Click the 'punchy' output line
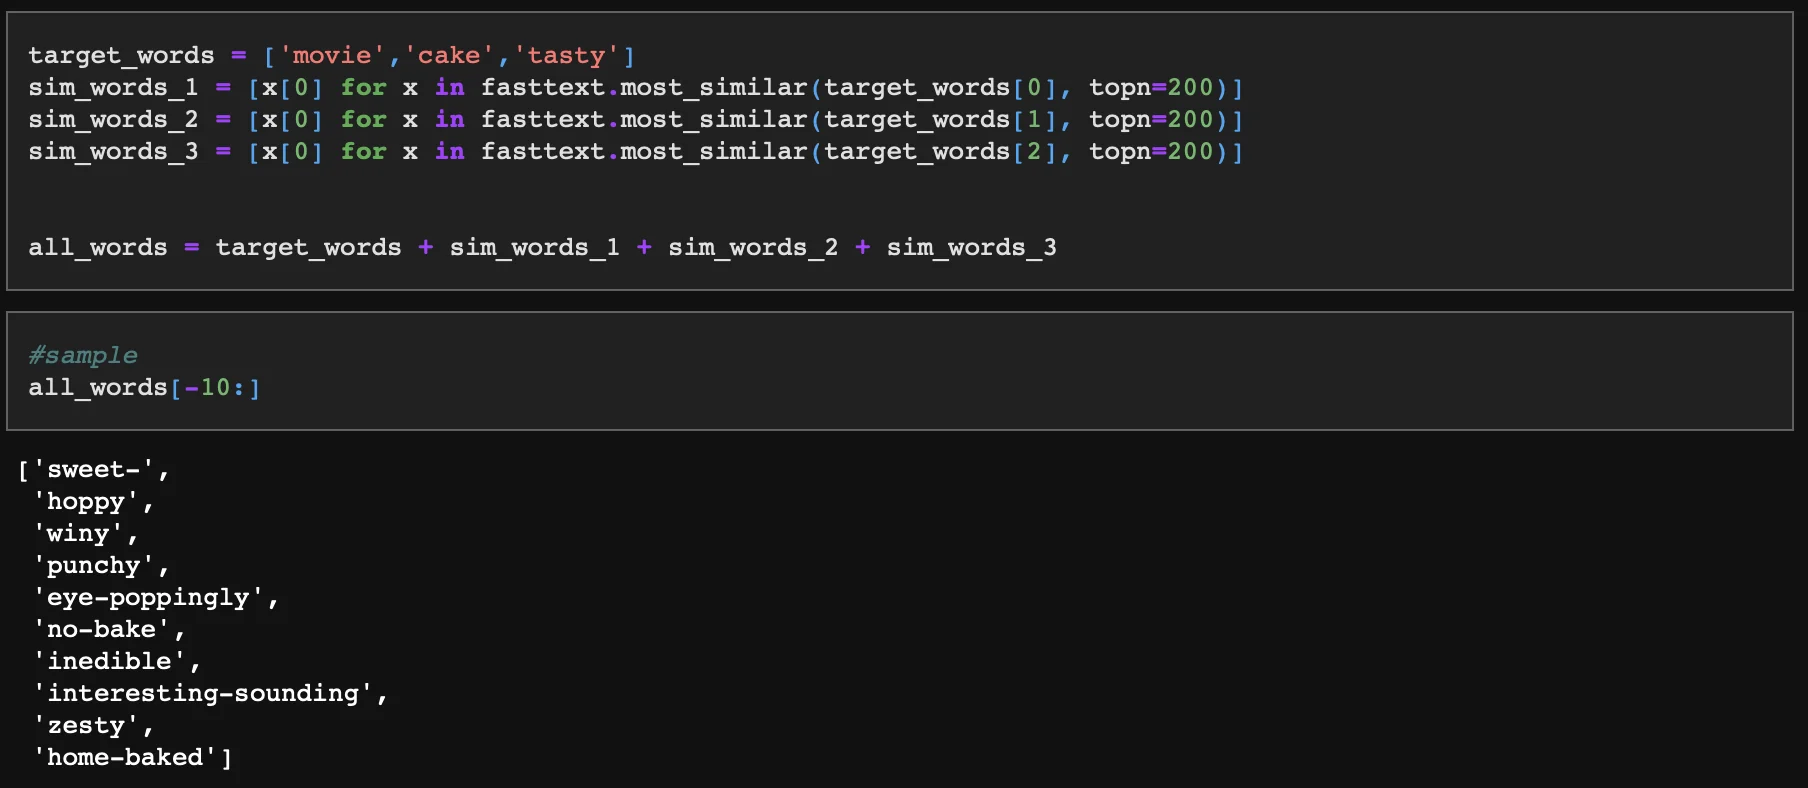1808x788 pixels. tap(93, 566)
